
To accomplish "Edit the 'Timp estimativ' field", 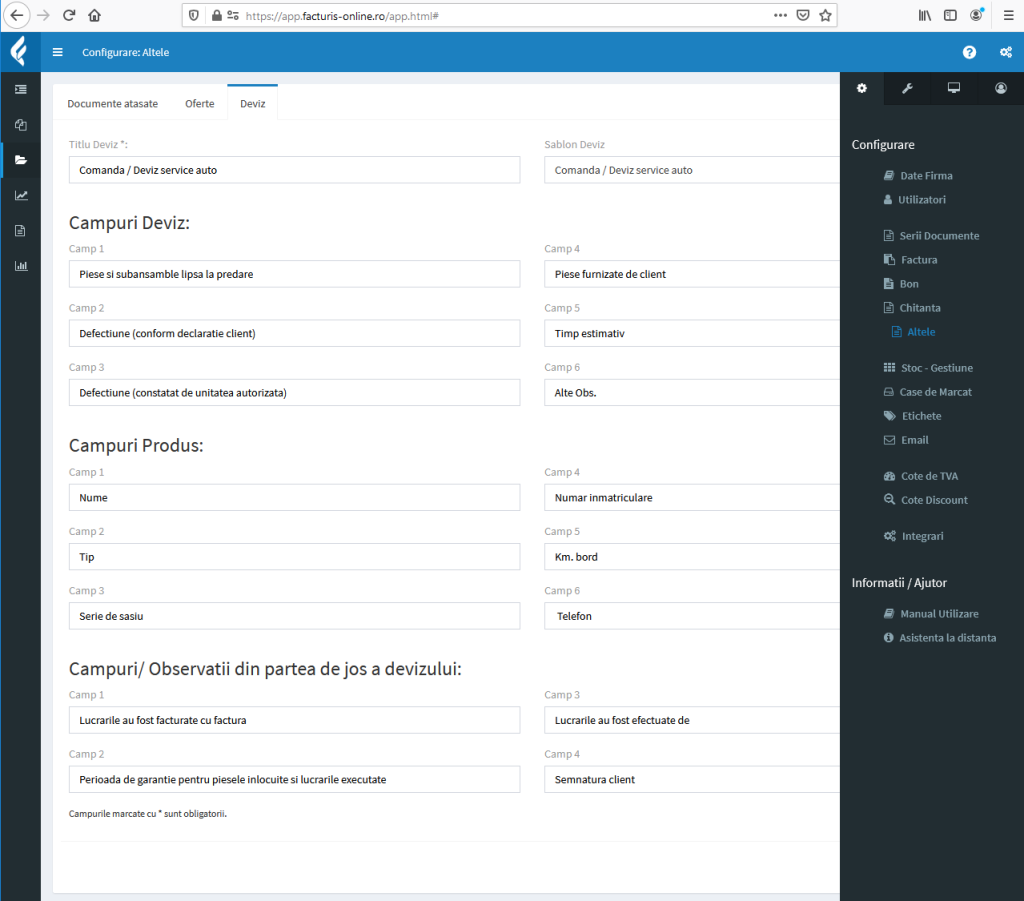I will pos(692,334).
